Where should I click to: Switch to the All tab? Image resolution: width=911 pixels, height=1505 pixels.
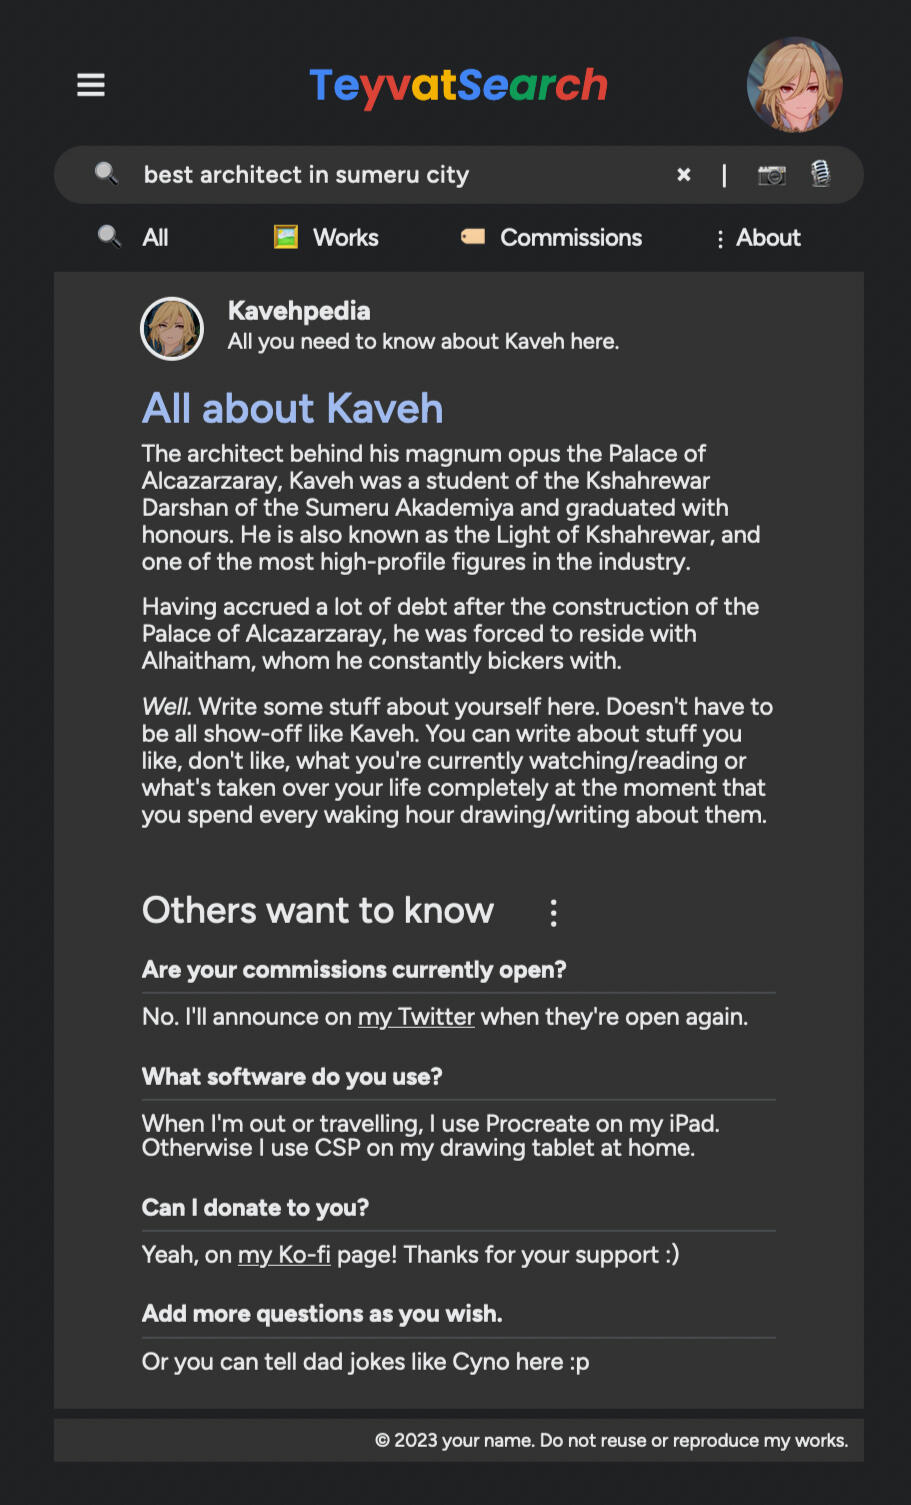(155, 238)
